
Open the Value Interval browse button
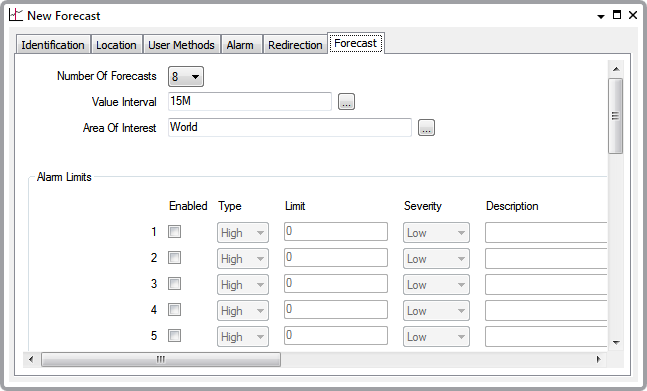[346, 101]
